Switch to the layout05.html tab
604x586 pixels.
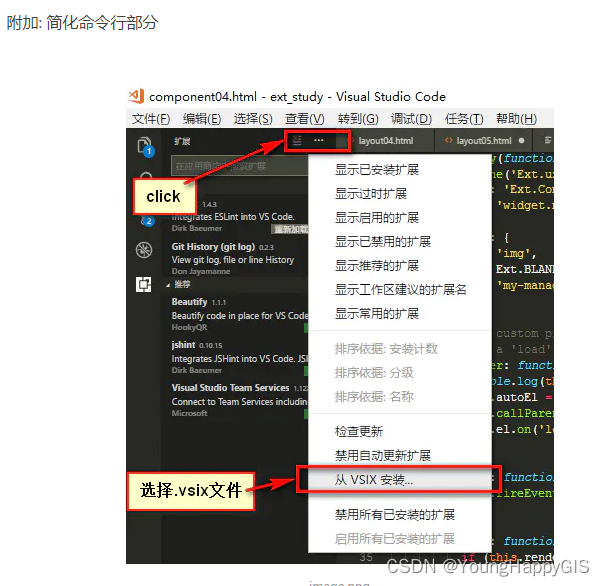point(484,141)
